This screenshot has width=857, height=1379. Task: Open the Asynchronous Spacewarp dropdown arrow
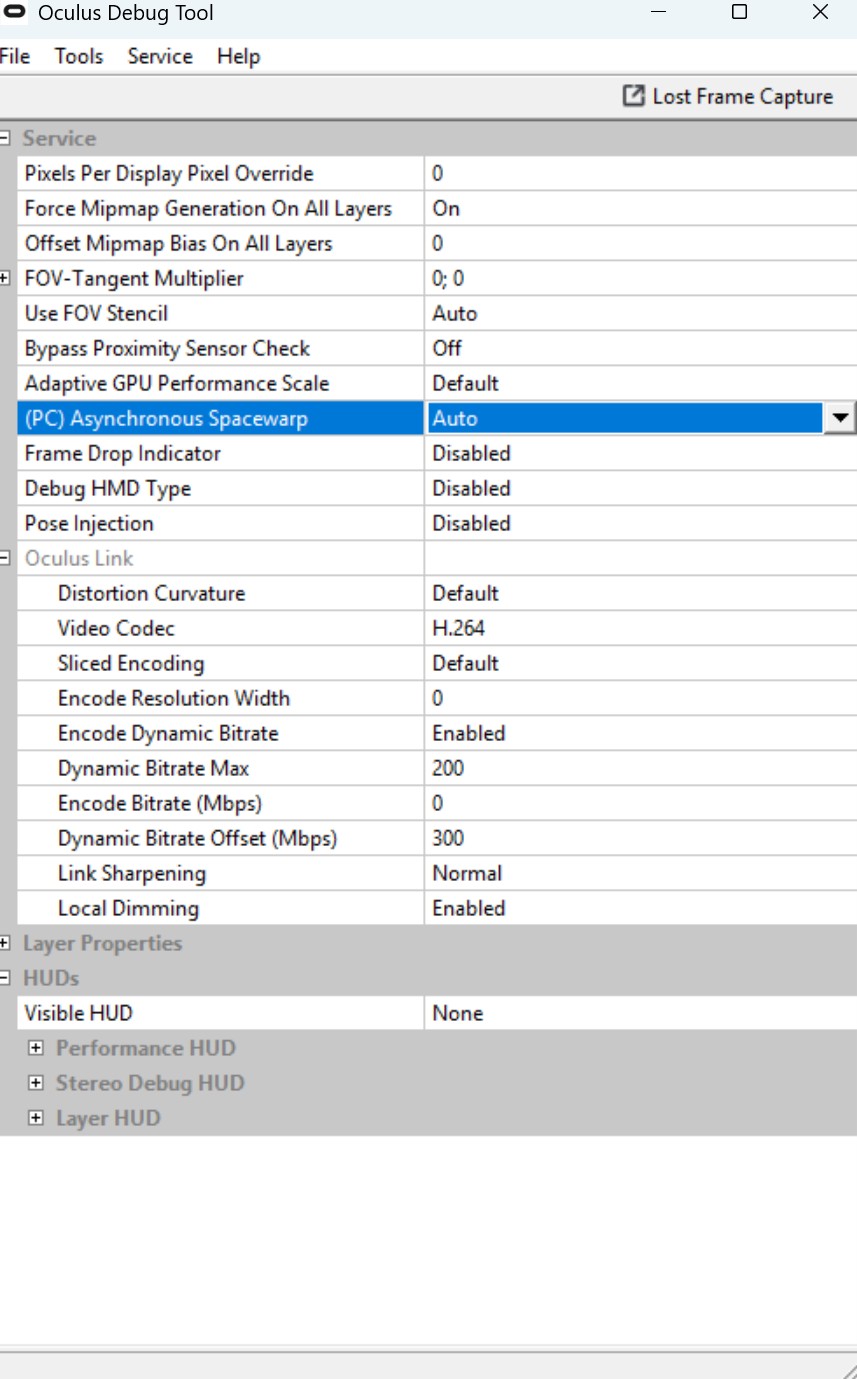(x=840, y=418)
